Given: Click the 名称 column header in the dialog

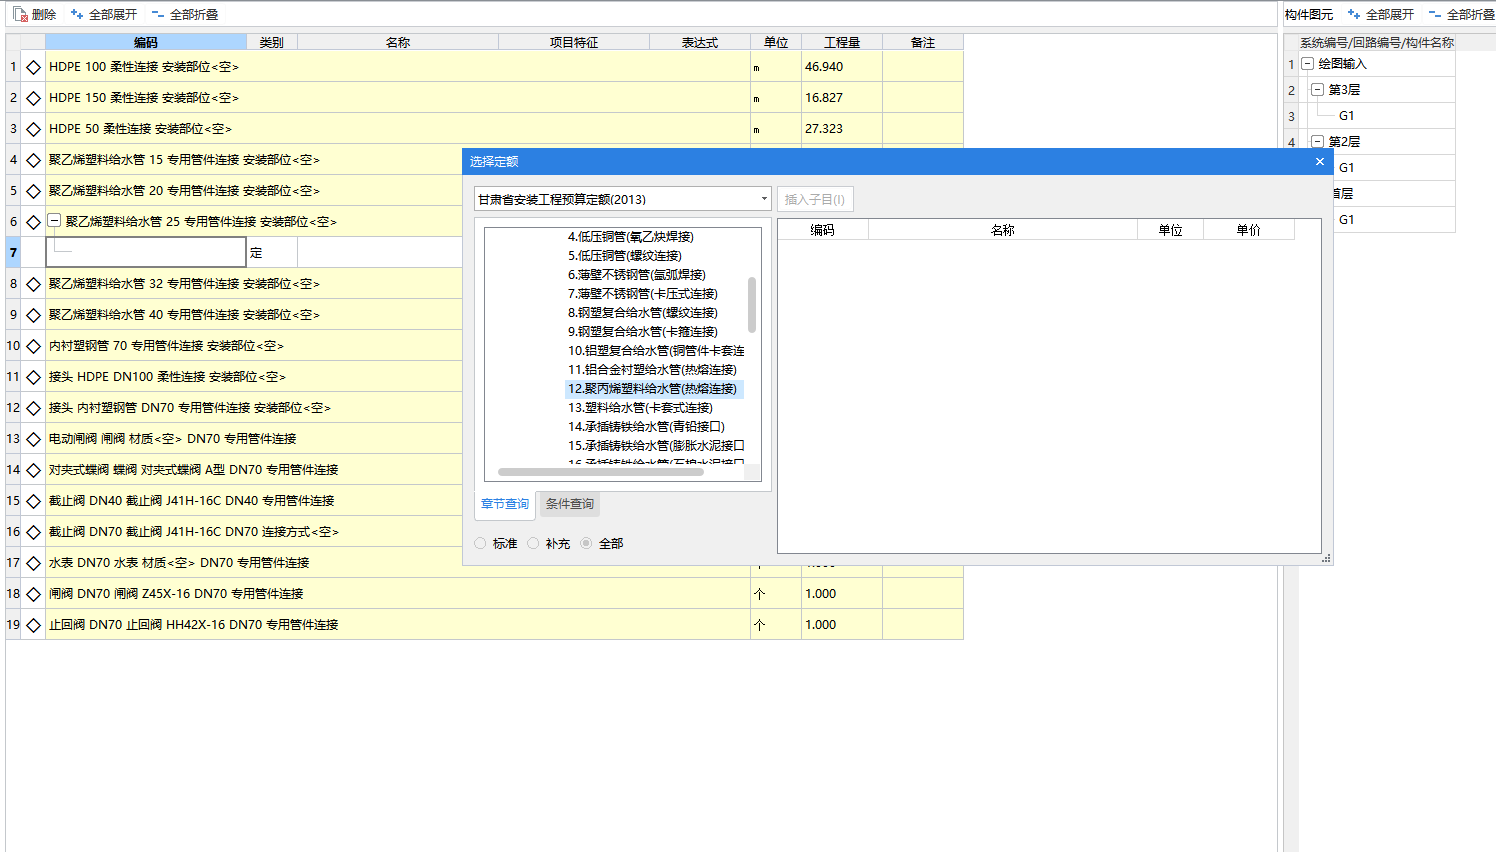Looking at the screenshot, I should pos(1003,230).
